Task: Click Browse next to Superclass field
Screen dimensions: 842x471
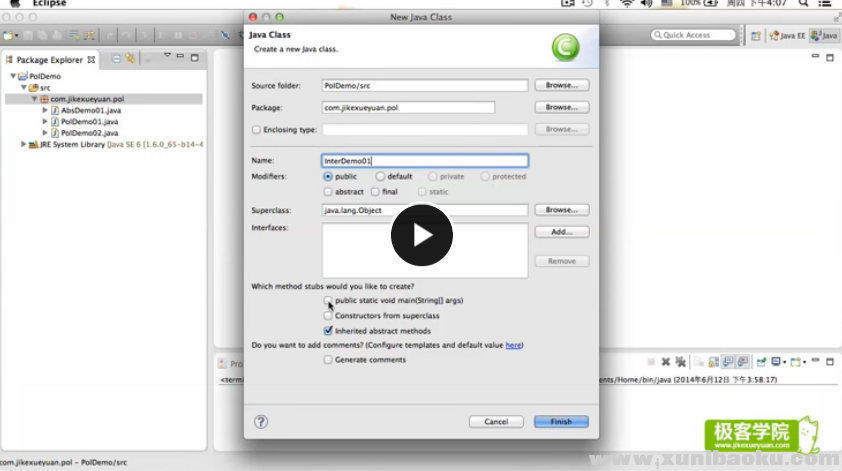Action: (x=561, y=210)
